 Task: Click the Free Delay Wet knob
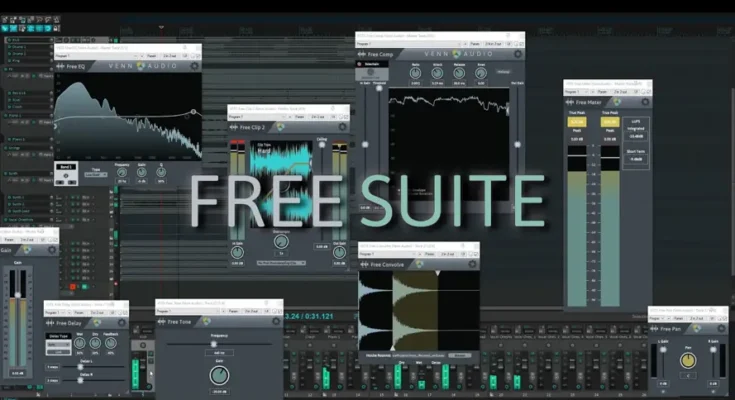click(x=80, y=343)
